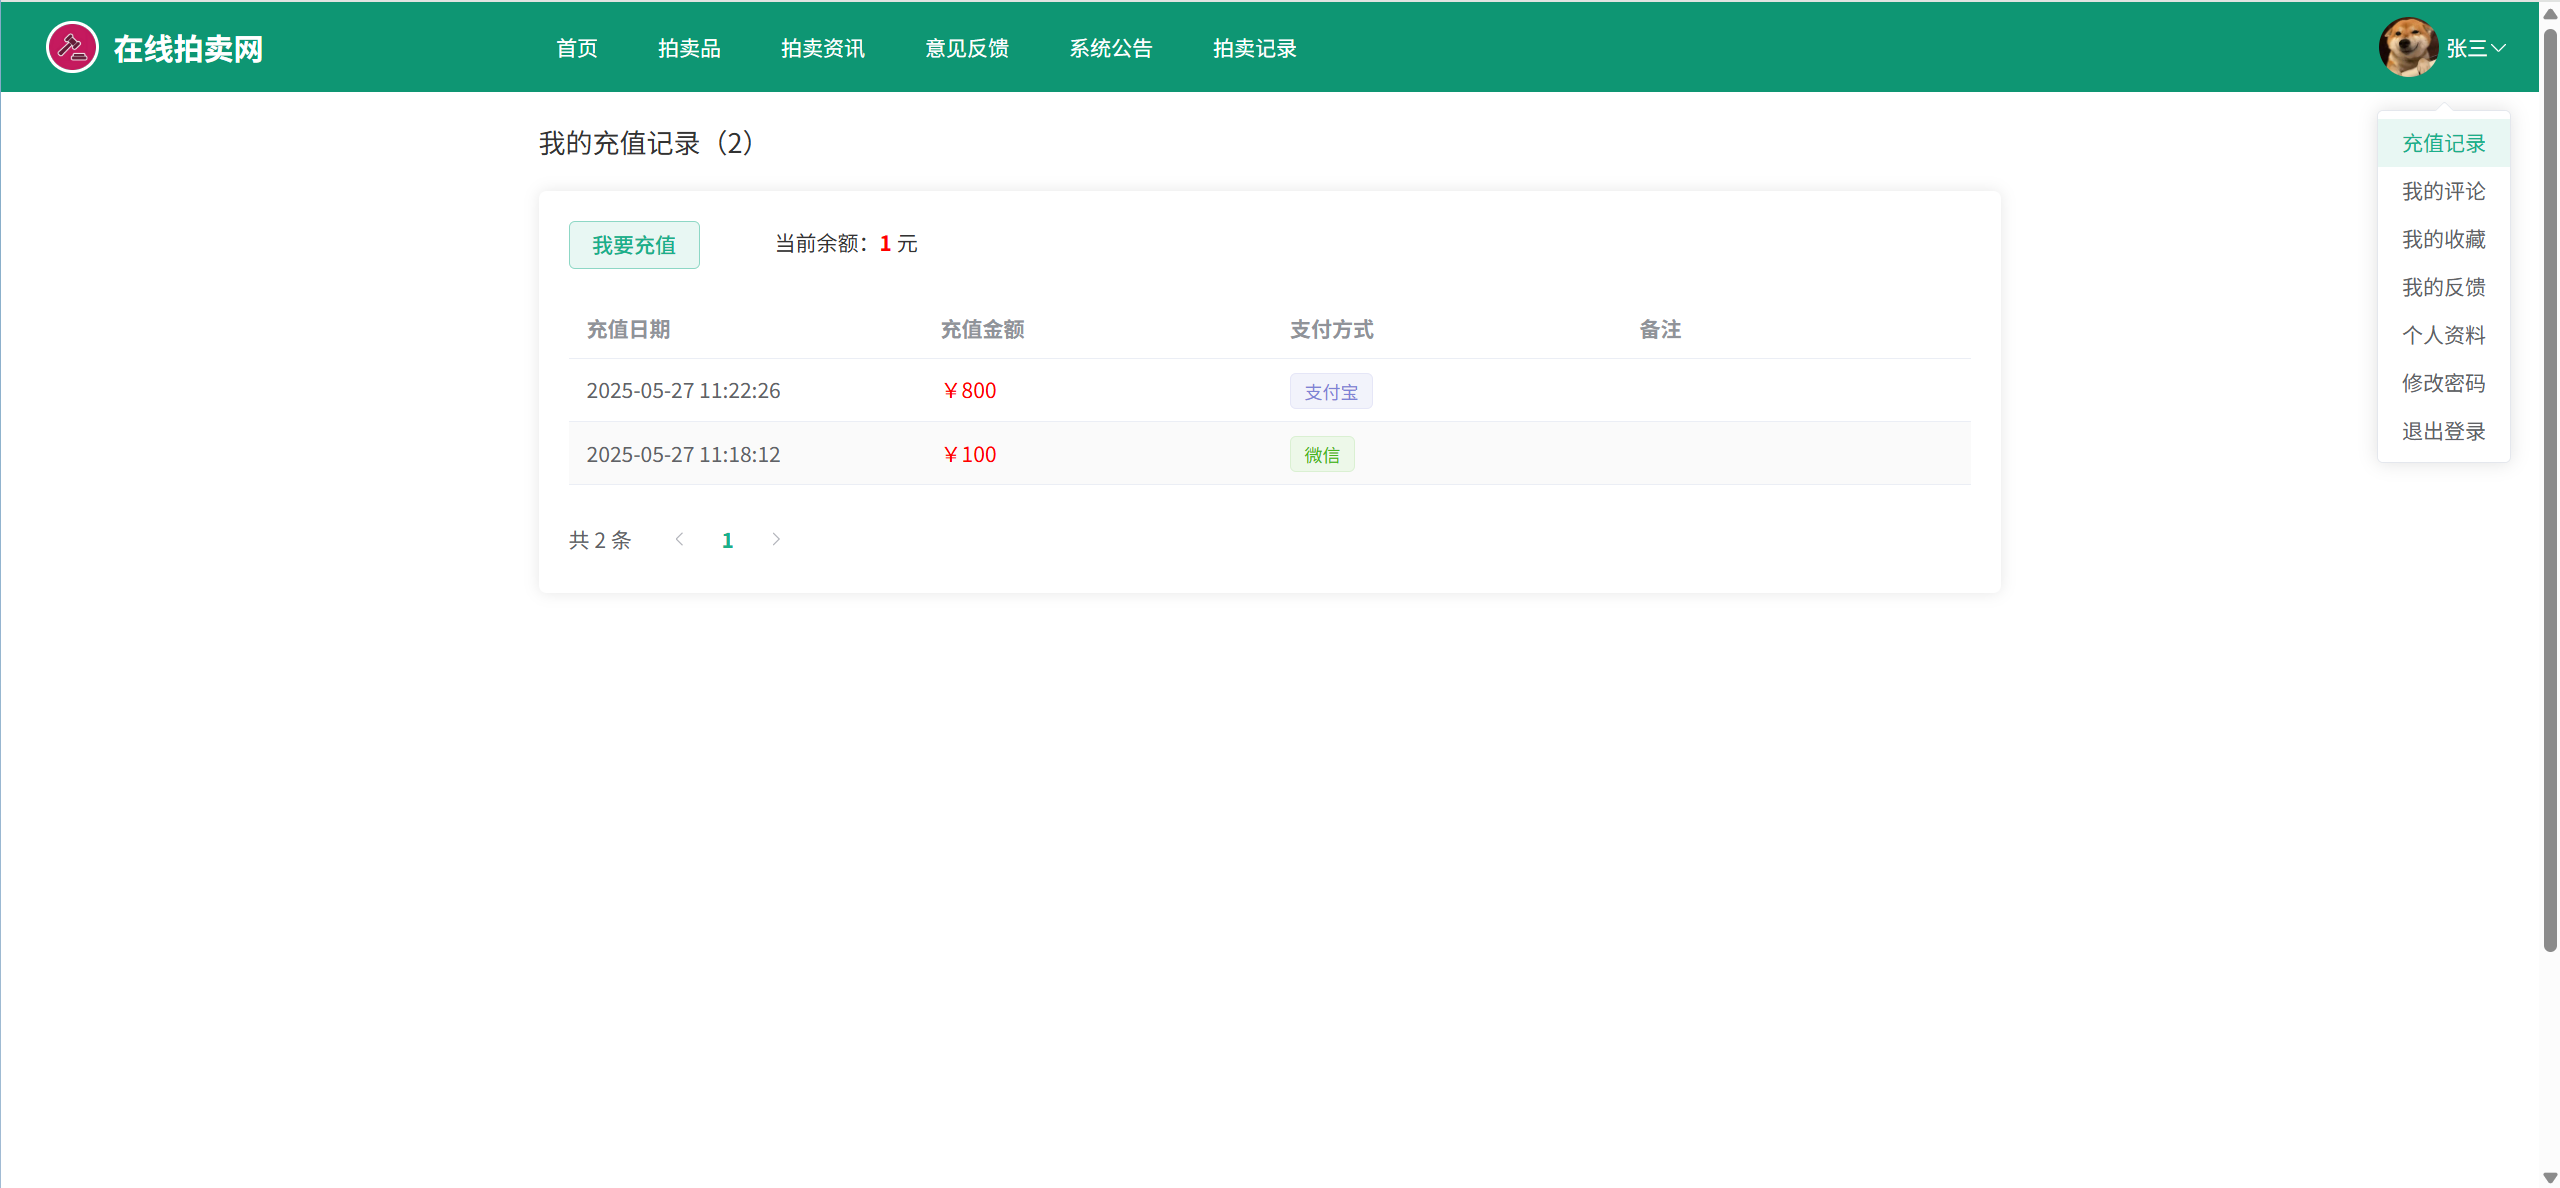Choose 我的评论 from the dropdown menu
The height and width of the screenshot is (1188, 2560).
coord(2443,192)
